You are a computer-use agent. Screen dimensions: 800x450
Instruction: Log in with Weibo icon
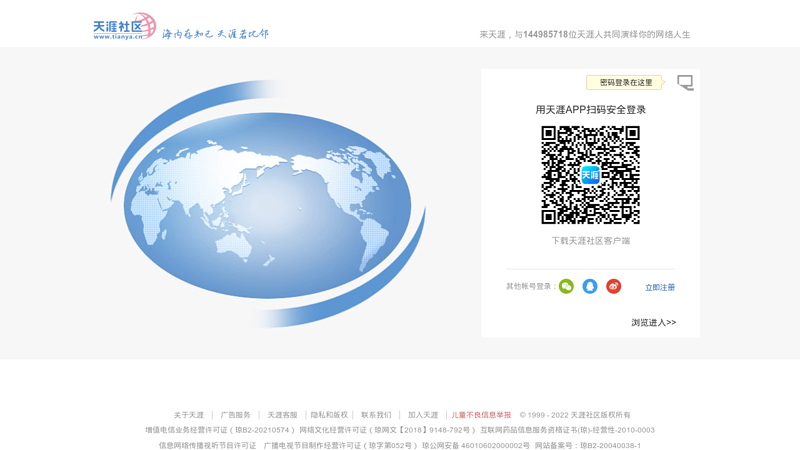[x=613, y=286]
